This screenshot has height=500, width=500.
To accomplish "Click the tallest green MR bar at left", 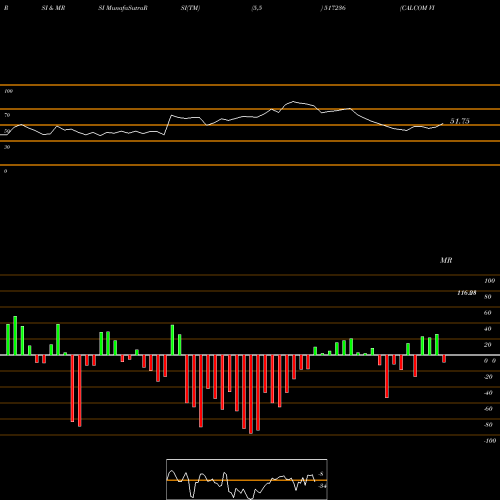I will pos(15,336).
